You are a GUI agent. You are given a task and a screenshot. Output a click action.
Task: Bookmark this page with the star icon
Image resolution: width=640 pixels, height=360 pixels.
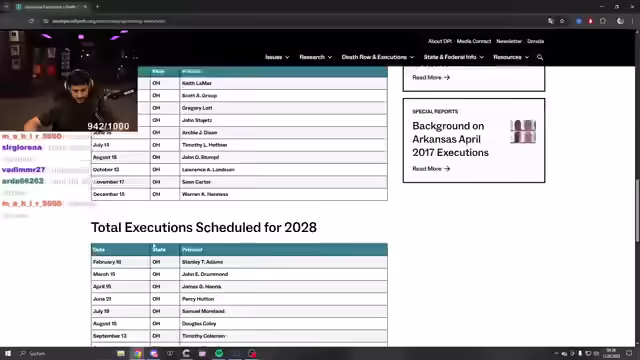tap(562, 21)
